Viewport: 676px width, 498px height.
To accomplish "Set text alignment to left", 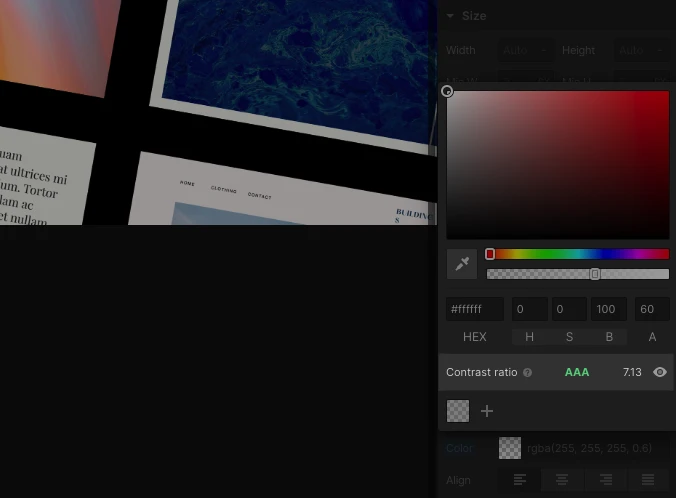I will tap(520, 480).
